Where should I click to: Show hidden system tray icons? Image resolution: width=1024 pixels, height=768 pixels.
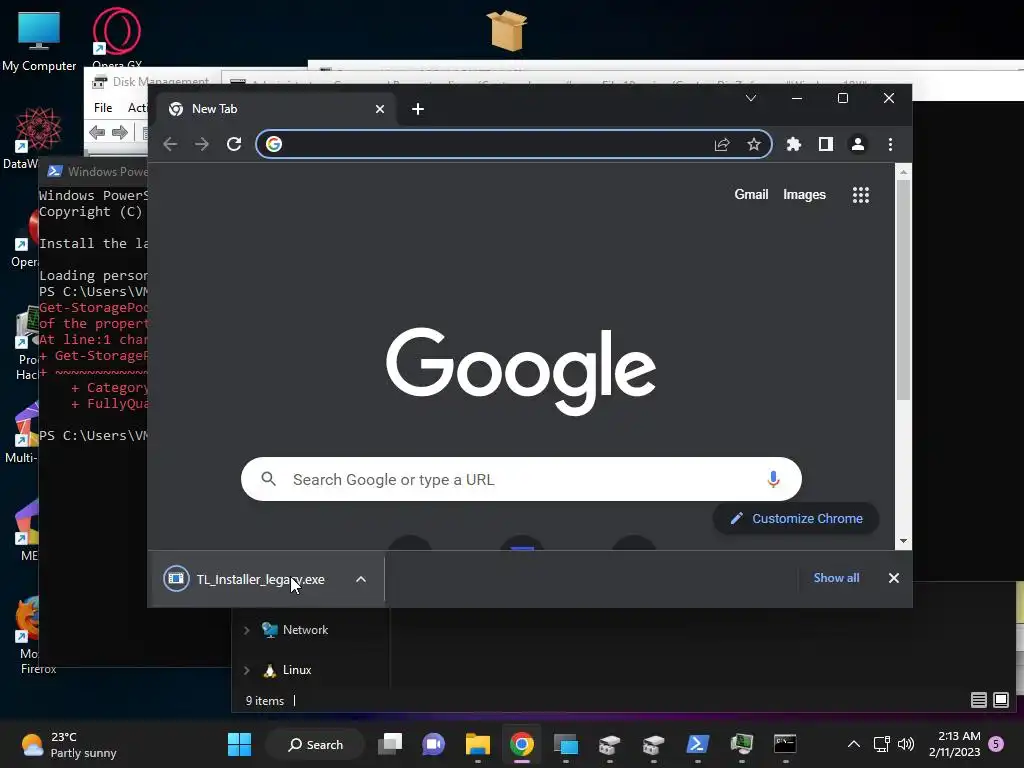pos(854,744)
